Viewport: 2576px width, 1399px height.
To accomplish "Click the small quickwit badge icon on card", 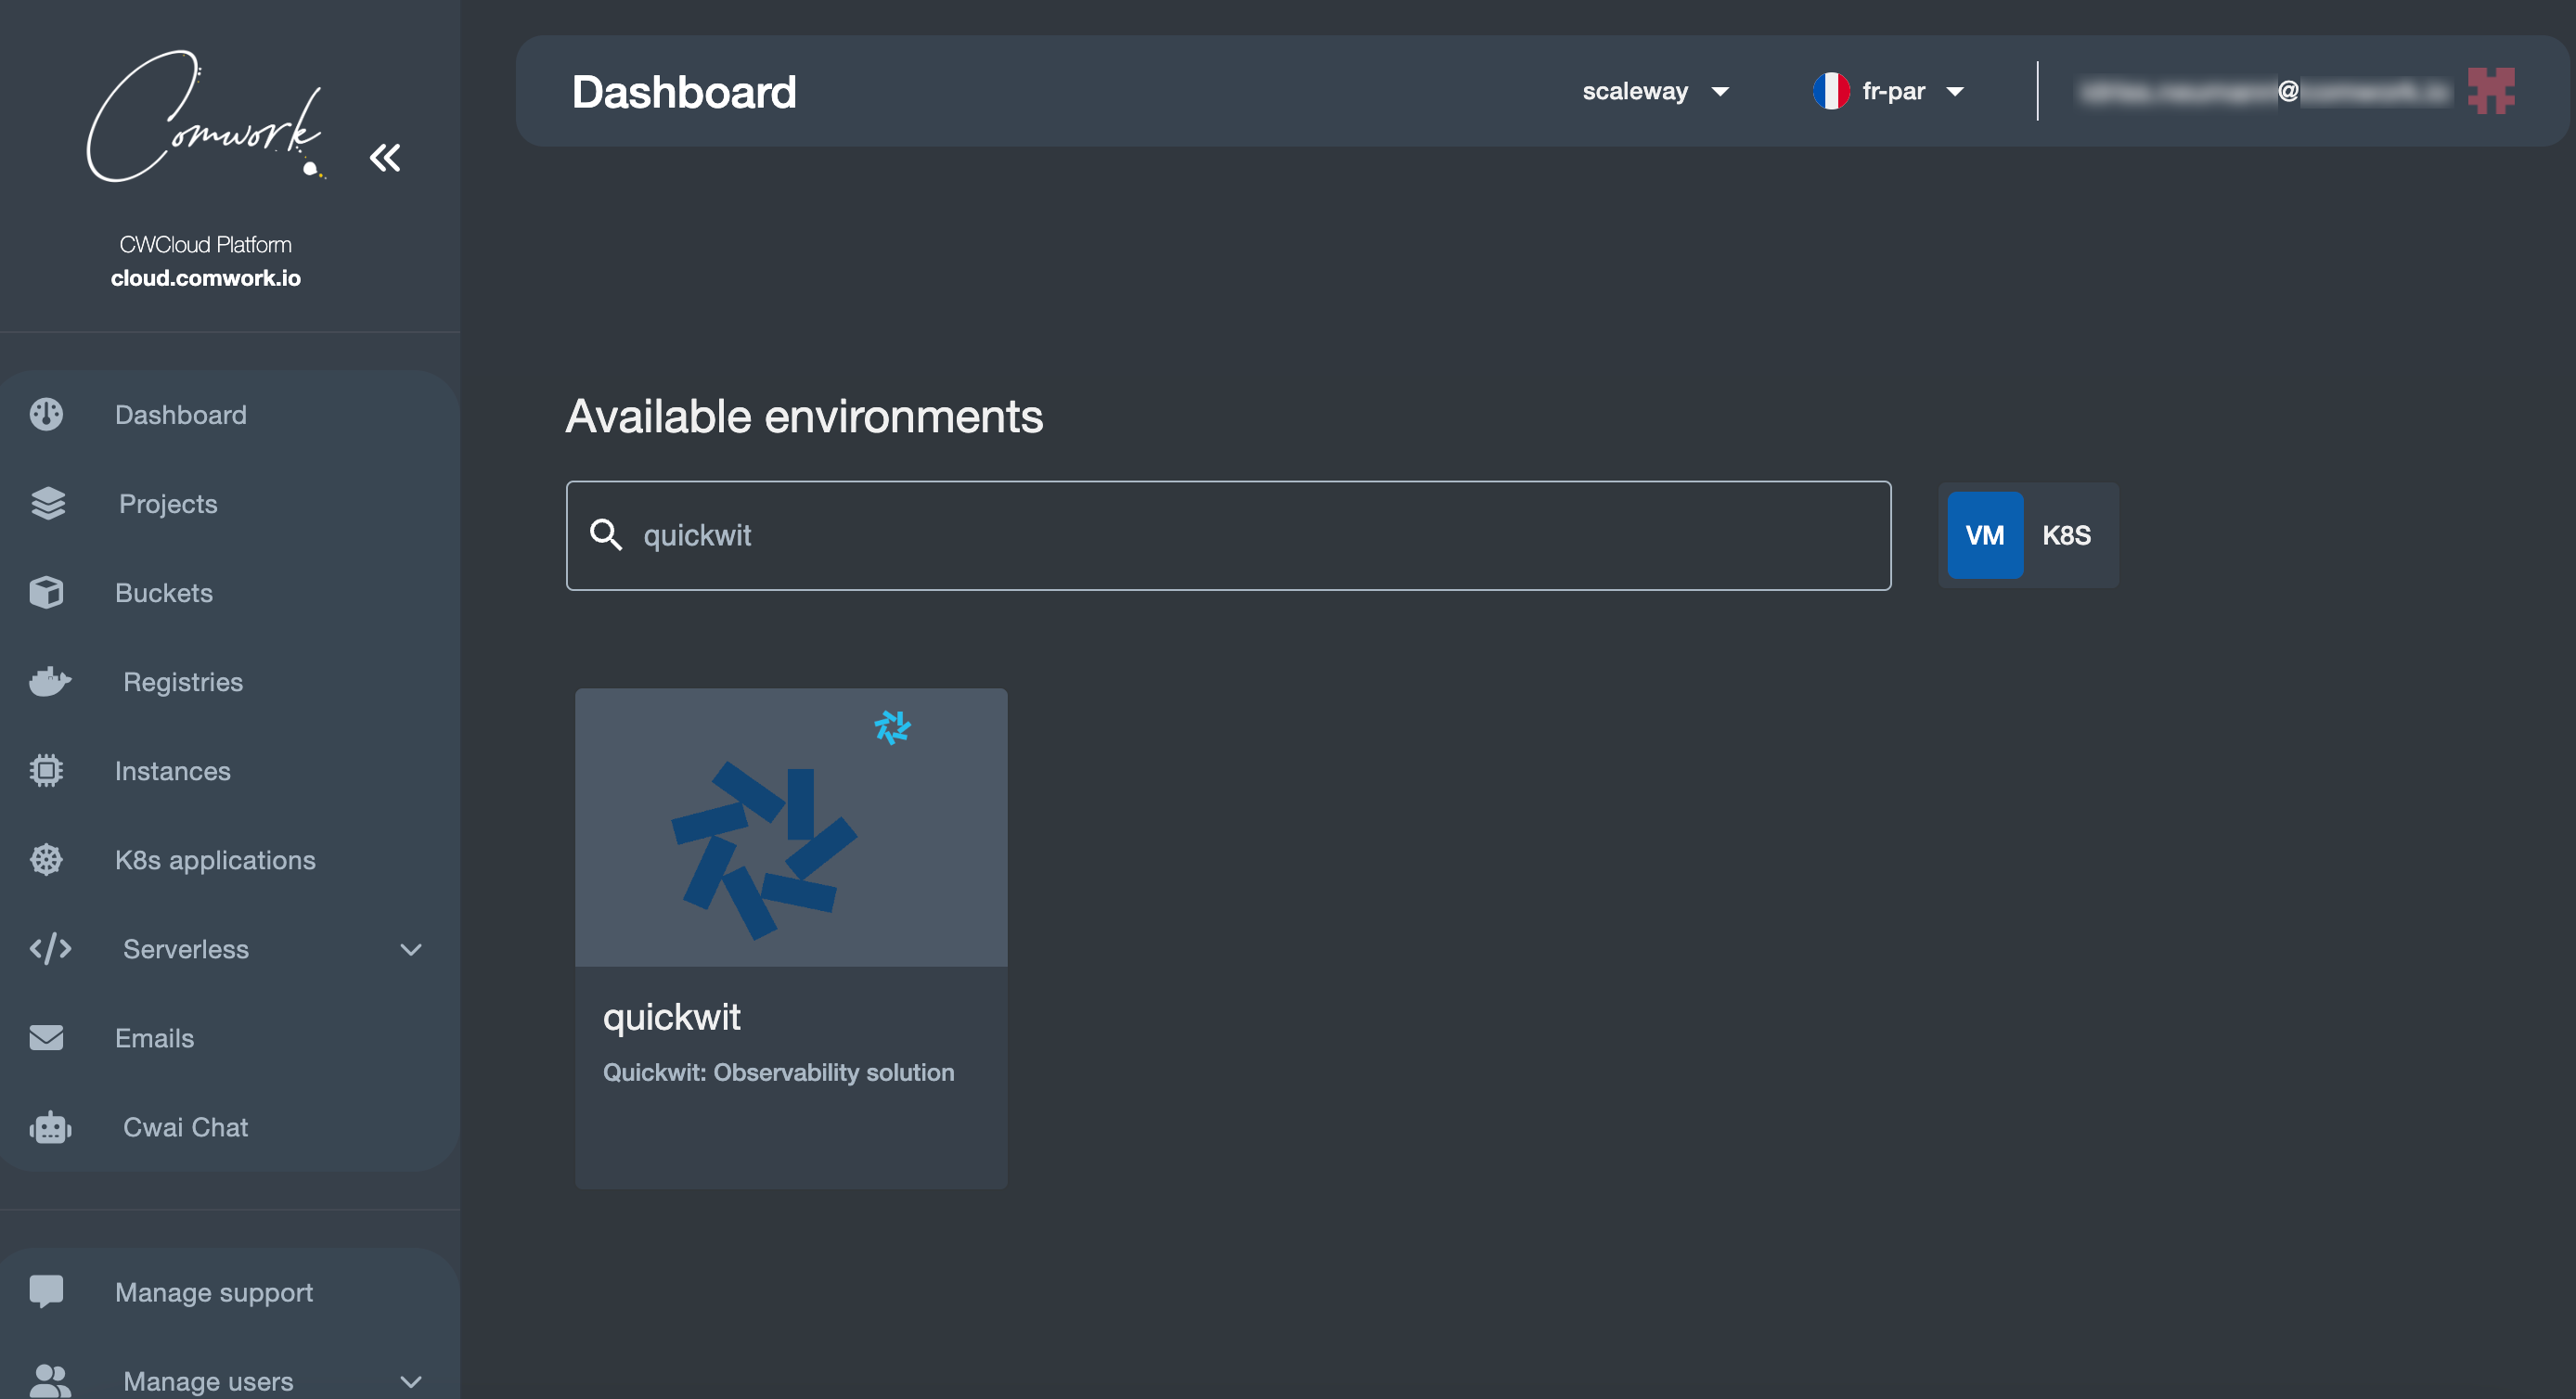I will [892, 727].
